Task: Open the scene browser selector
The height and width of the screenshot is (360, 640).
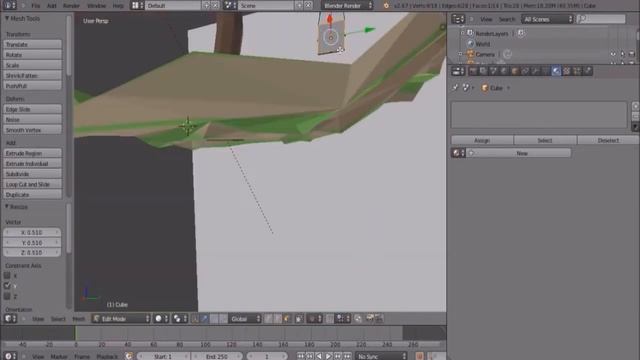Action: 230,6
